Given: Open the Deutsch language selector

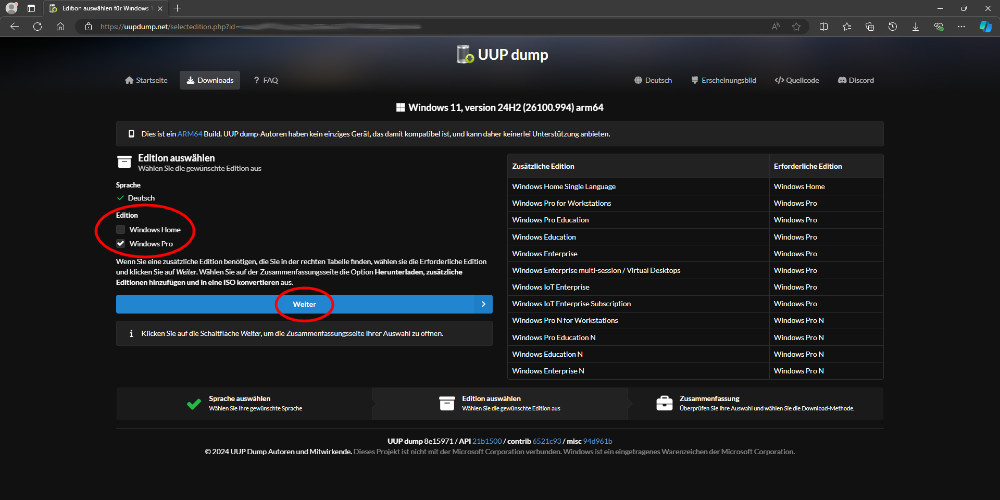Looking at the screenshot, I should tap(653, 80).
